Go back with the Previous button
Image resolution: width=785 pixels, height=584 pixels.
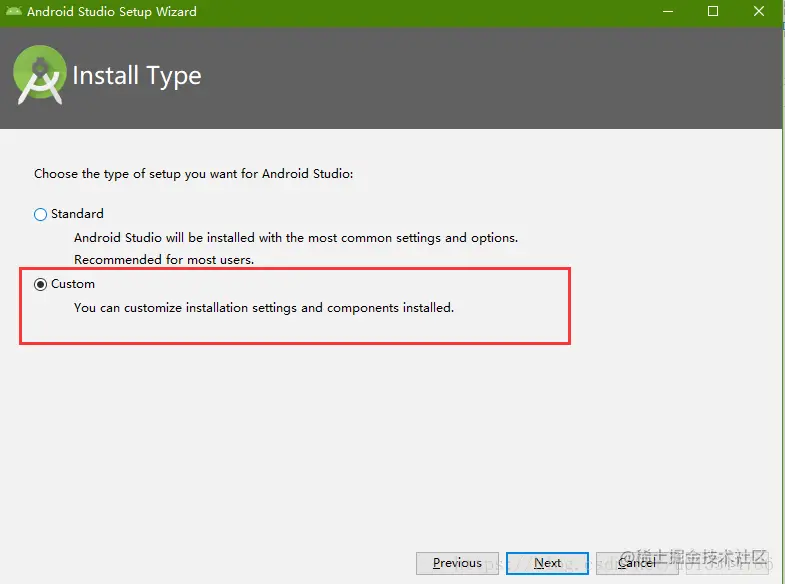coord(457,563)
